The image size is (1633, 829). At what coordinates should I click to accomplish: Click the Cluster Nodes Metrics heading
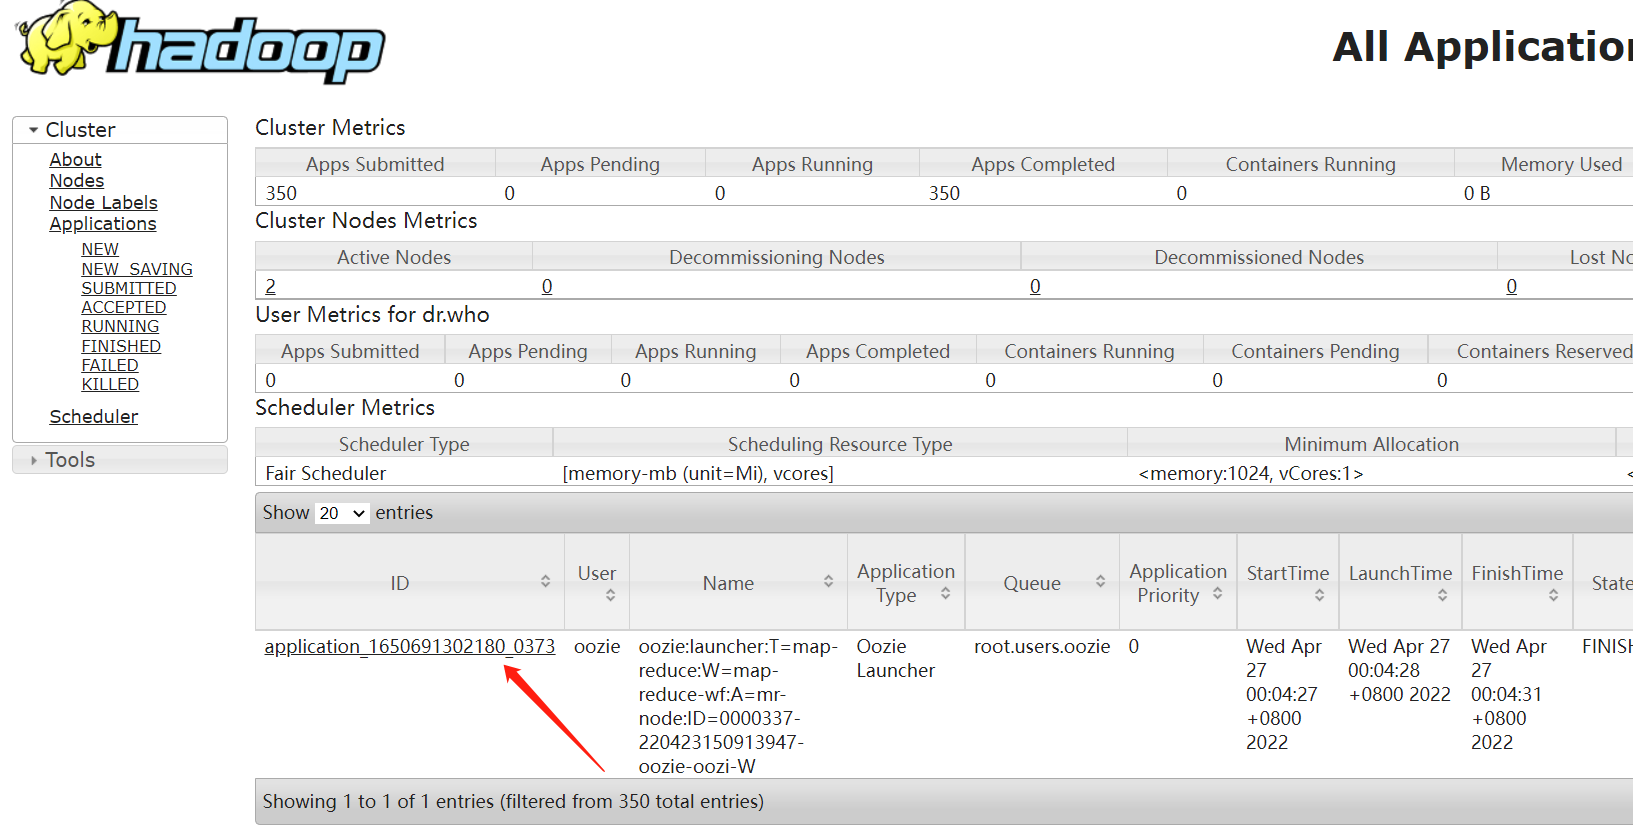tap(366, 221)
